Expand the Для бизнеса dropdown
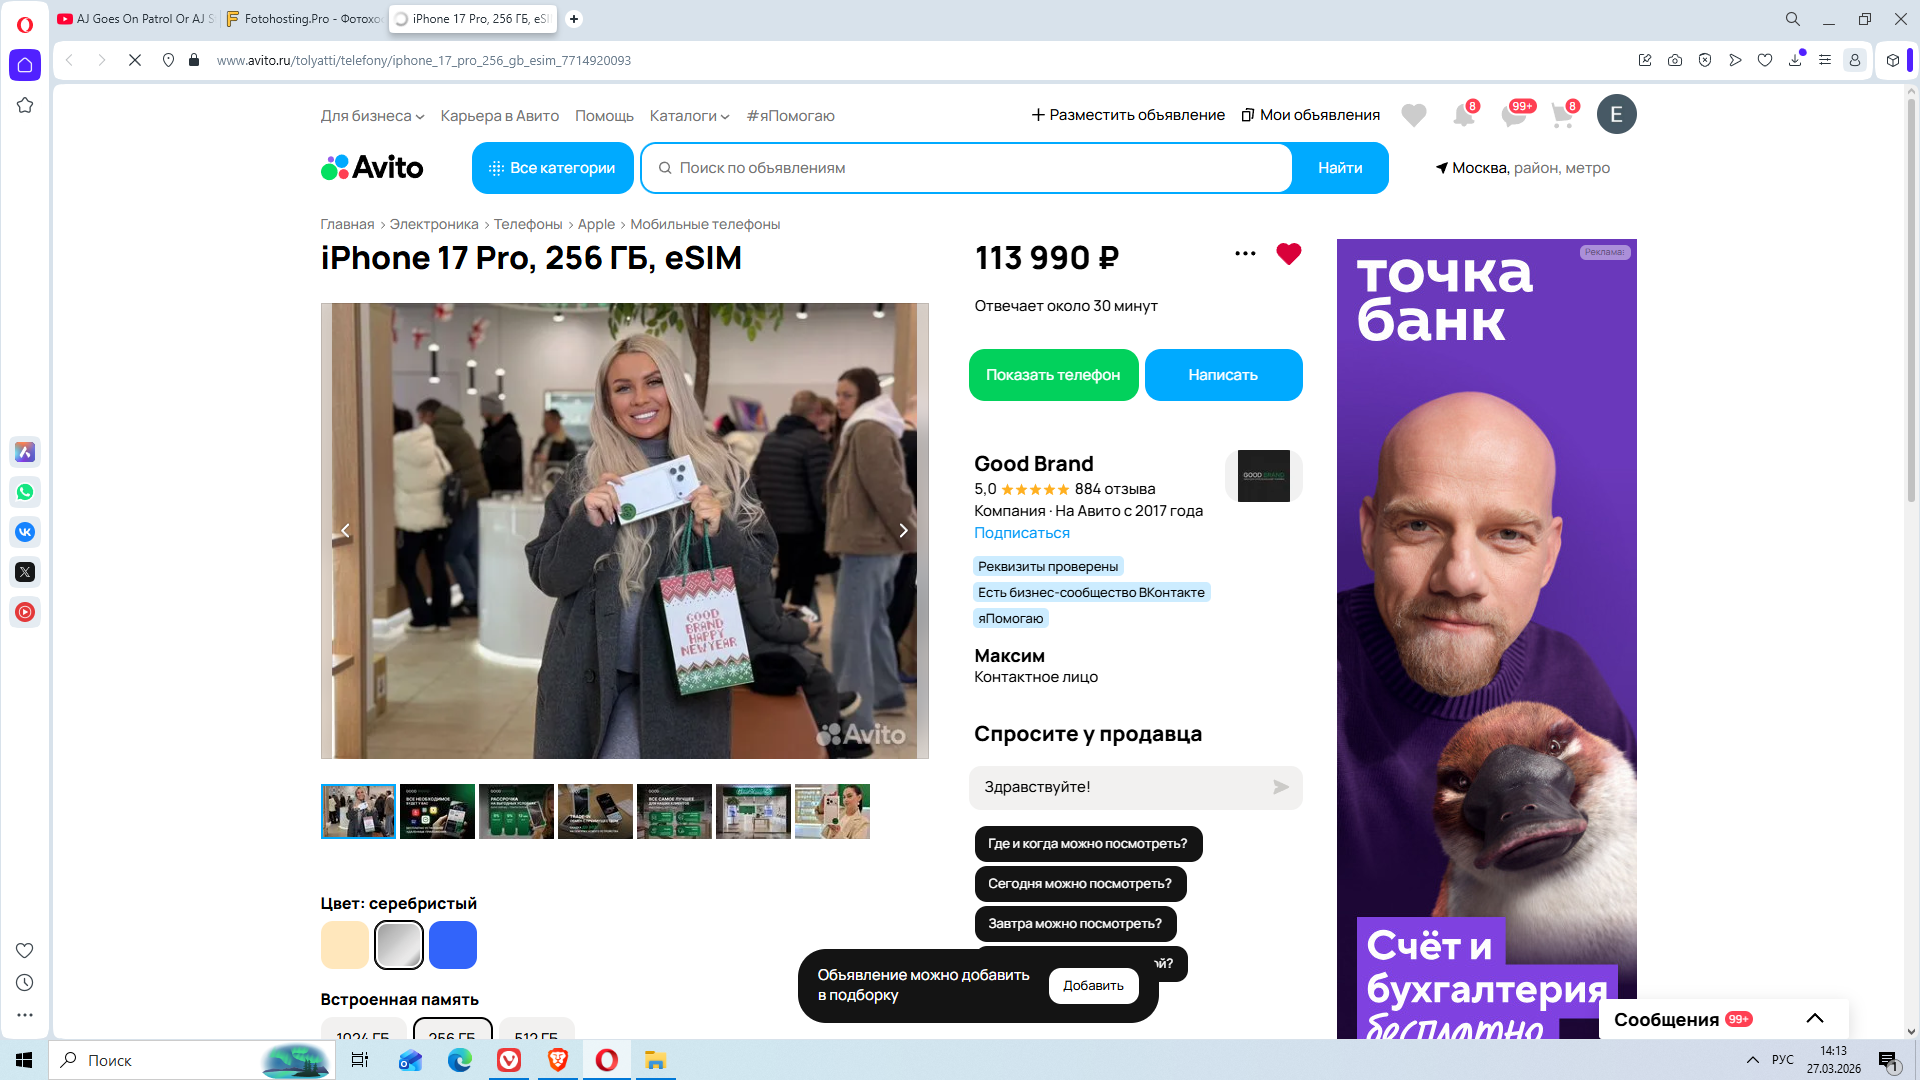 coord(372,116)
